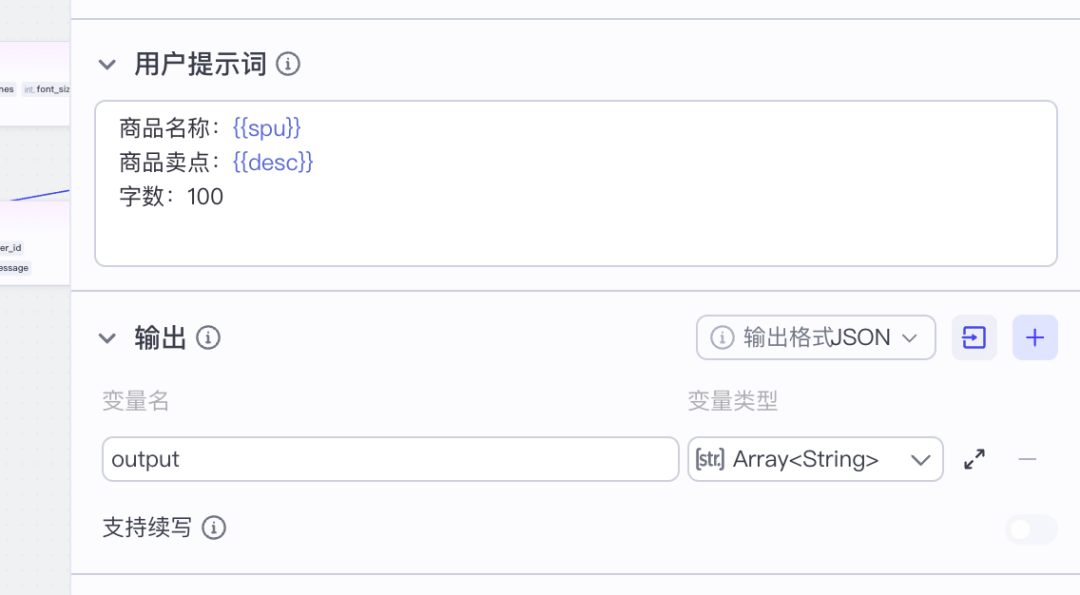Viewport: 1080px width, 595px height.
Task: Click info icon beside 支持续写
Action: (x=214, y=527)
